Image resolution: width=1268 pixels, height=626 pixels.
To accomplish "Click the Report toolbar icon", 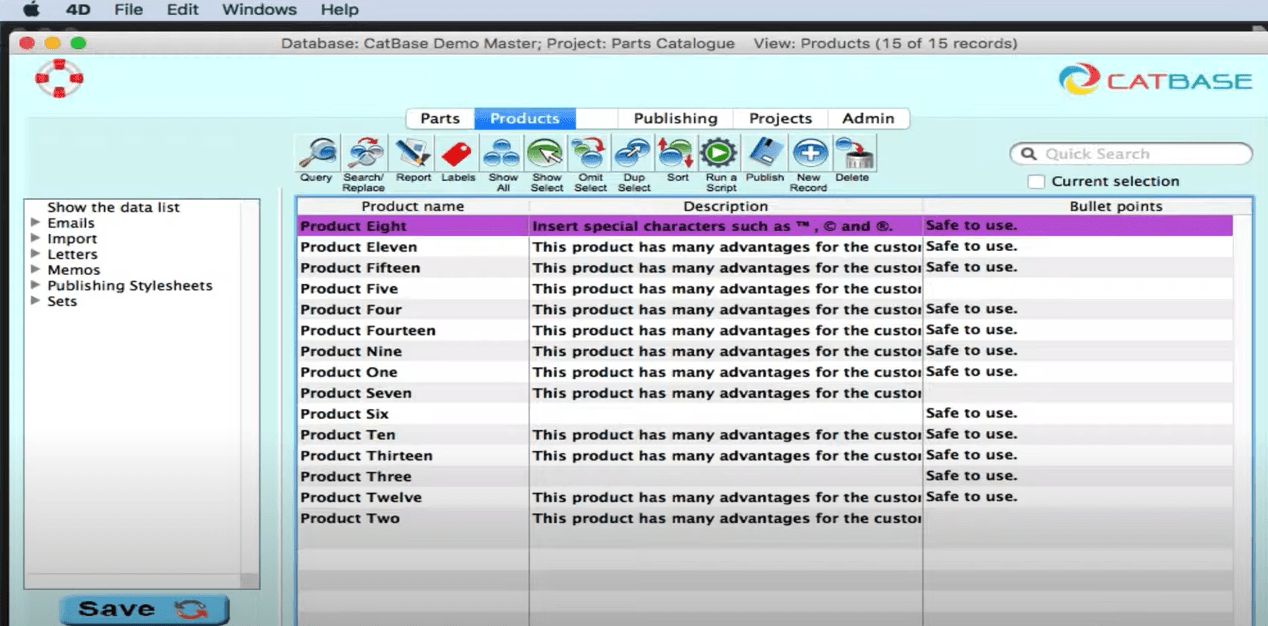I will 412,153.
